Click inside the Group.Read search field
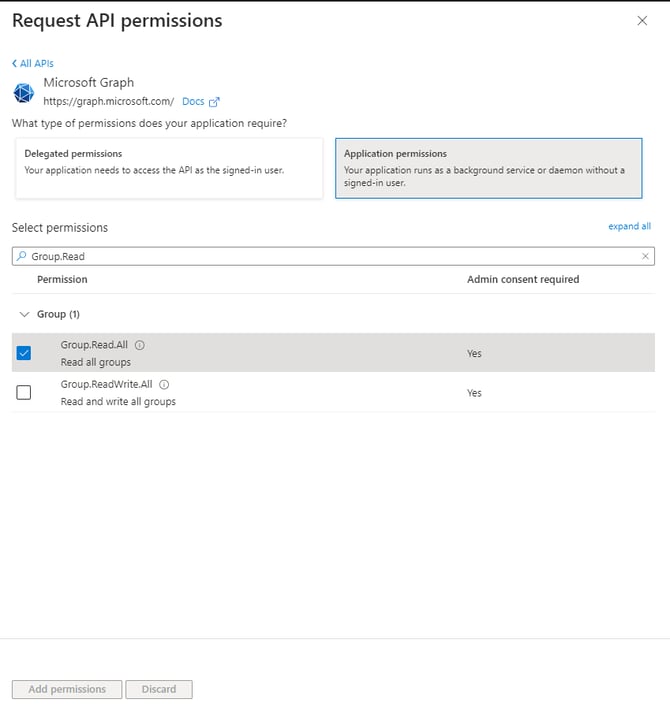This screenshot has height=714, width=670. point(333,256)
